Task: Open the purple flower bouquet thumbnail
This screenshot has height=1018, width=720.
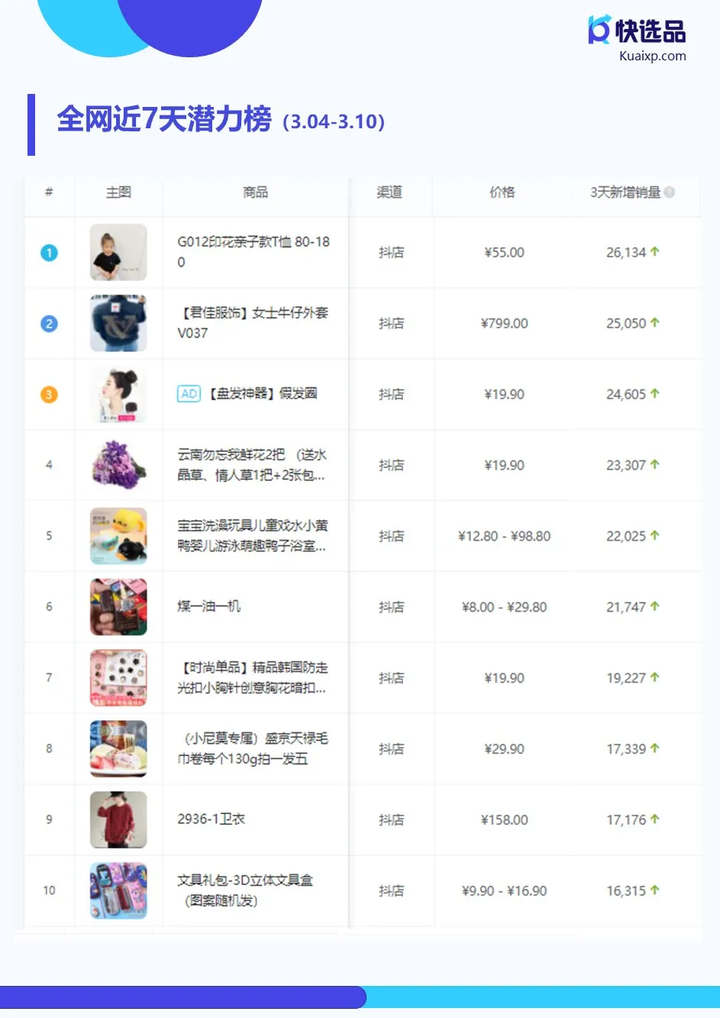Action: (118, 465)
